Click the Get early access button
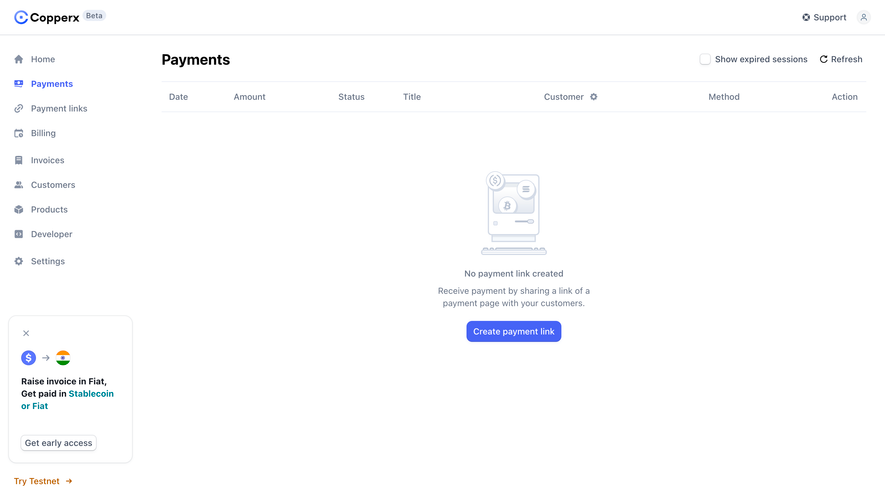This screenshot has height=502, width=885. 59,443
